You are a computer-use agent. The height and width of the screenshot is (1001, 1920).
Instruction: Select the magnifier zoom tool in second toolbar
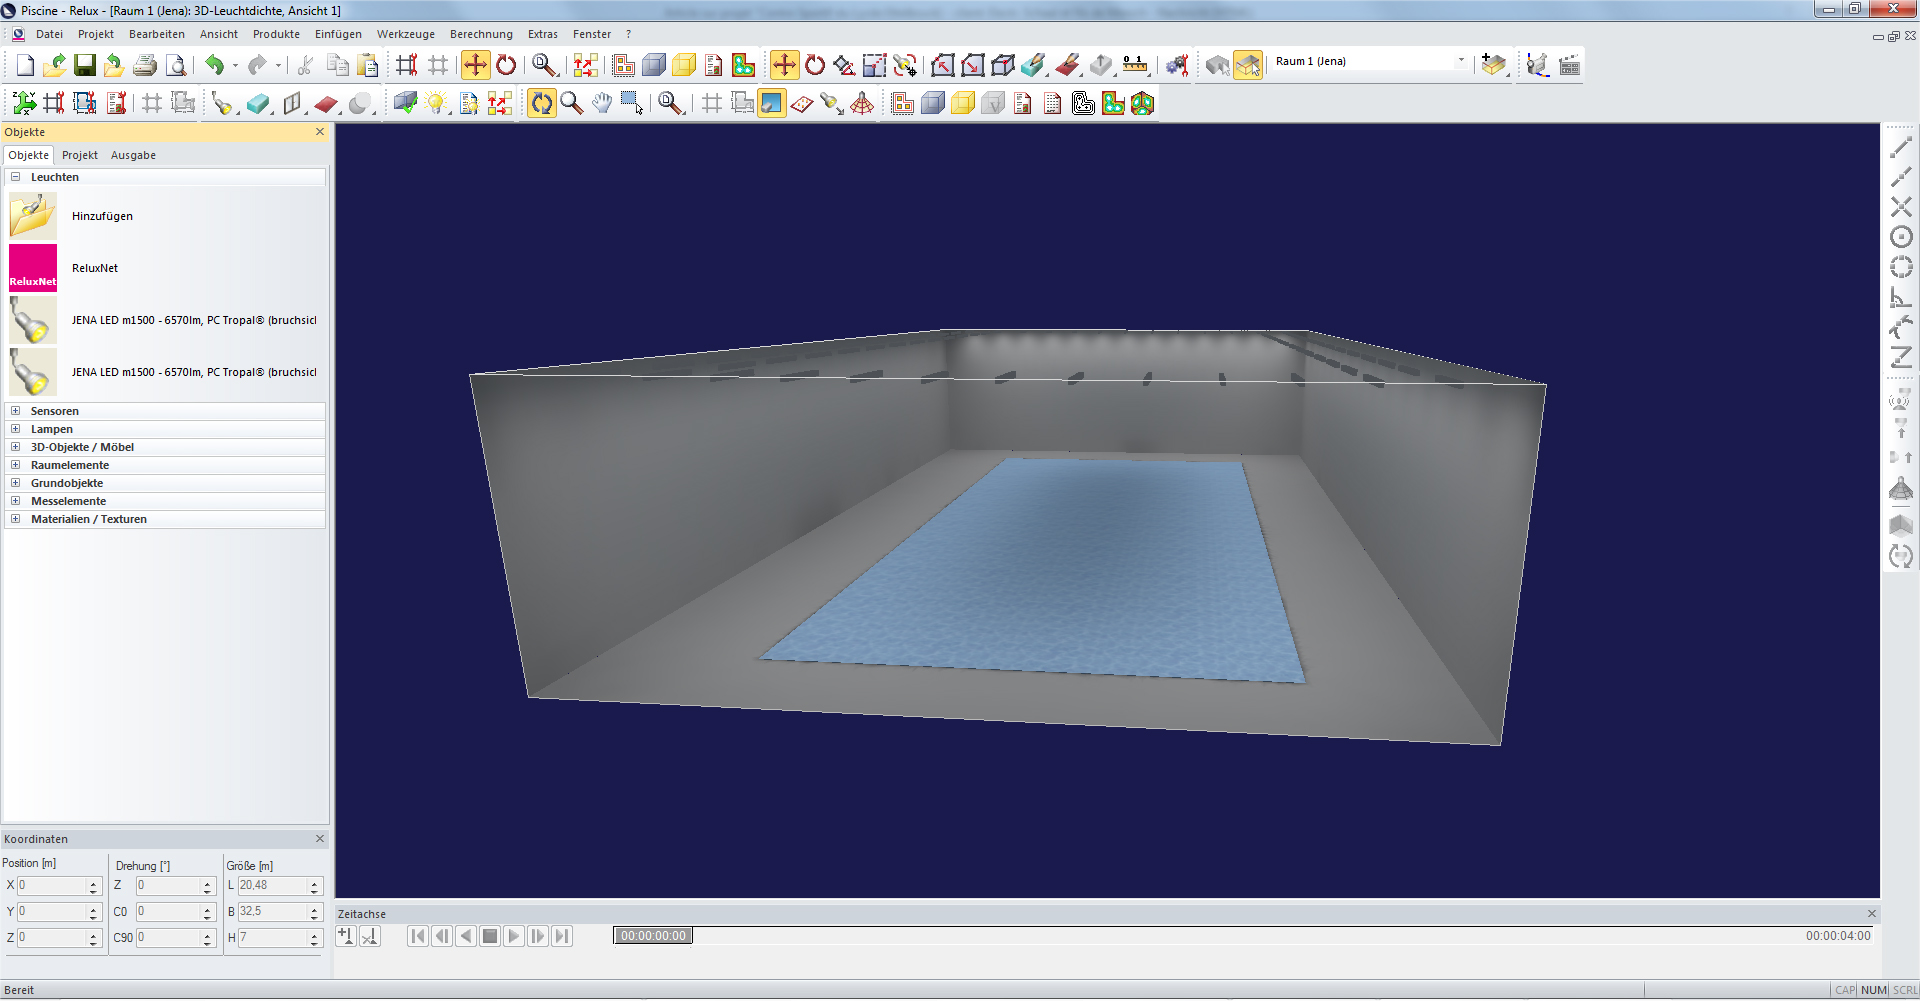point(571,103)
